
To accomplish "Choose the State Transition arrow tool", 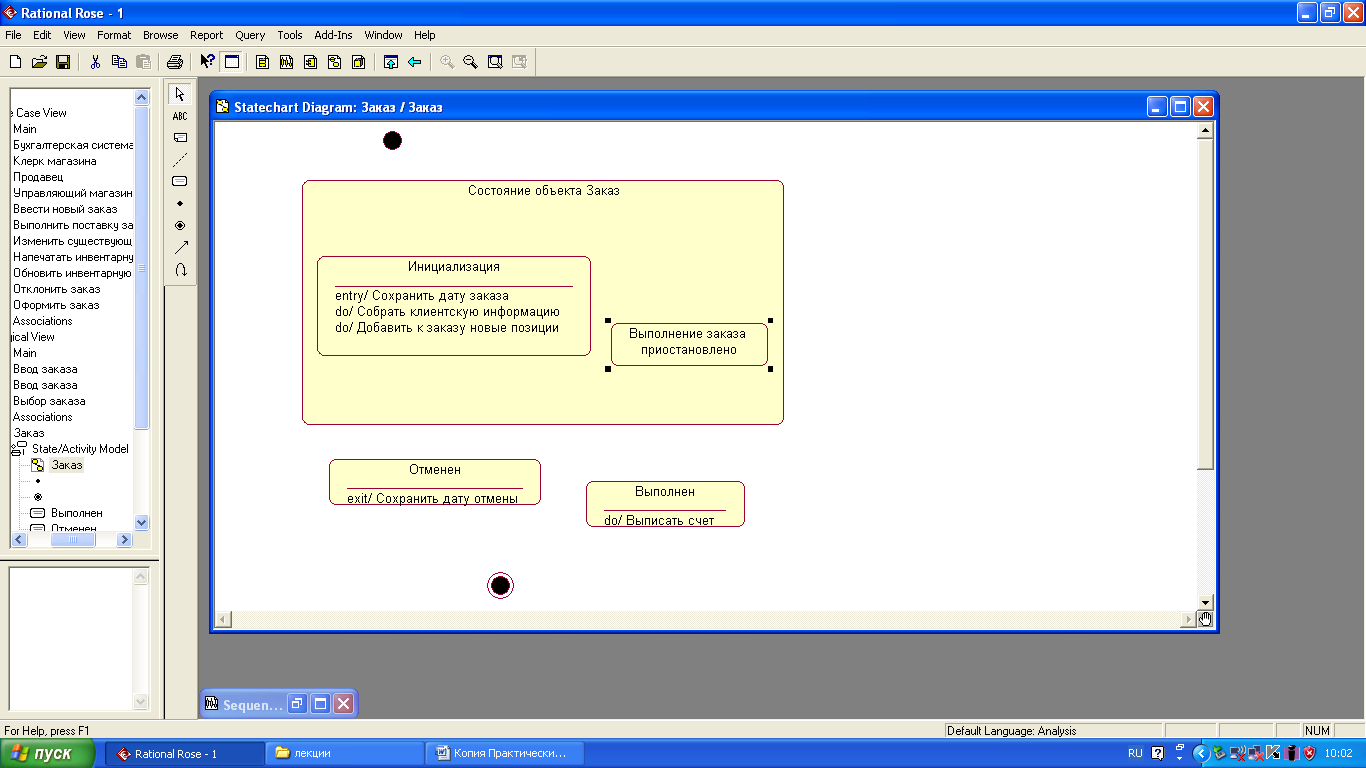I will (x=180, y=248).
